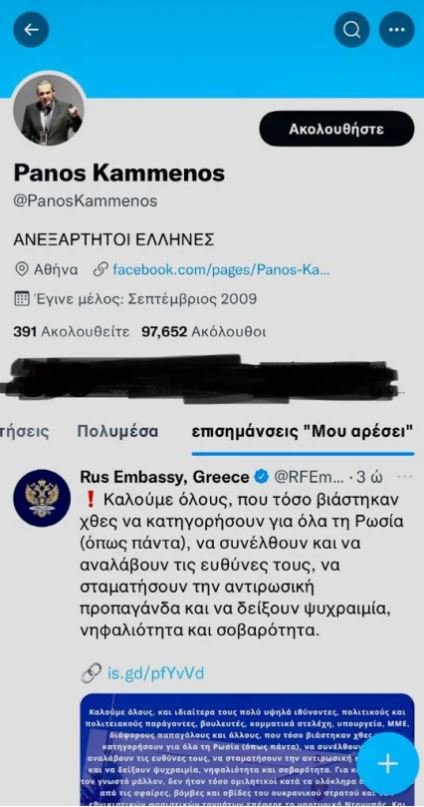View the 97,652 Ακόλουθοι followers list

click(204, 332)
